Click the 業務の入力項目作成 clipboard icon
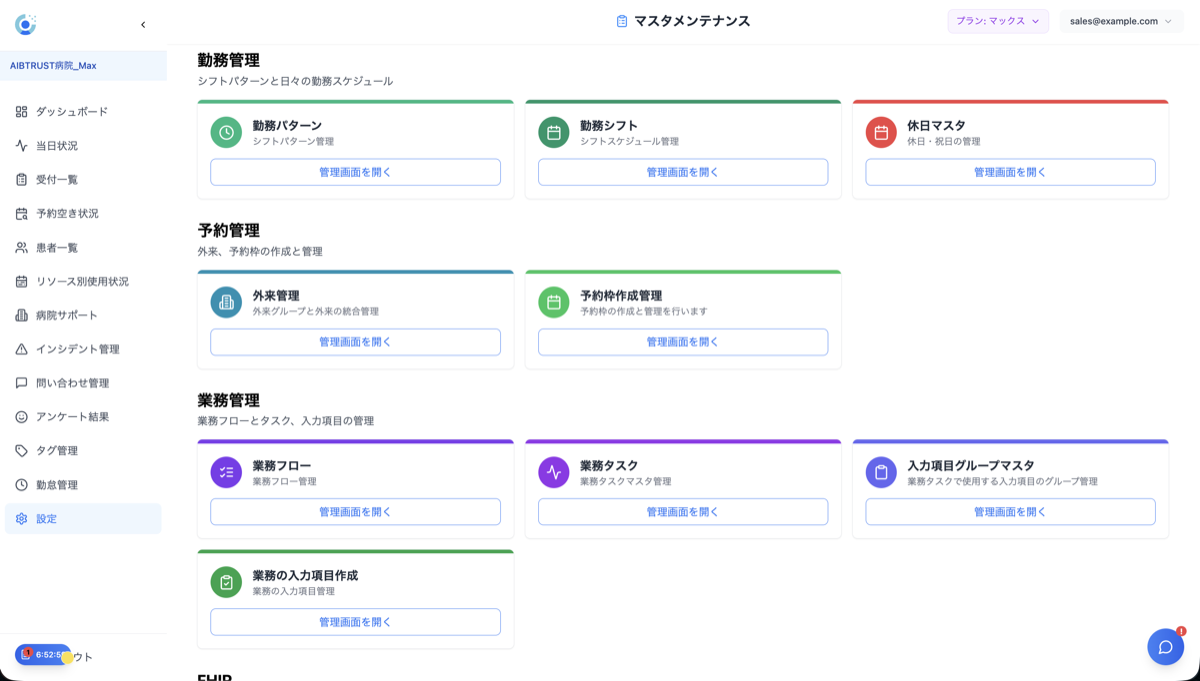The image size is (1200, 681). (x=225, y=581)
